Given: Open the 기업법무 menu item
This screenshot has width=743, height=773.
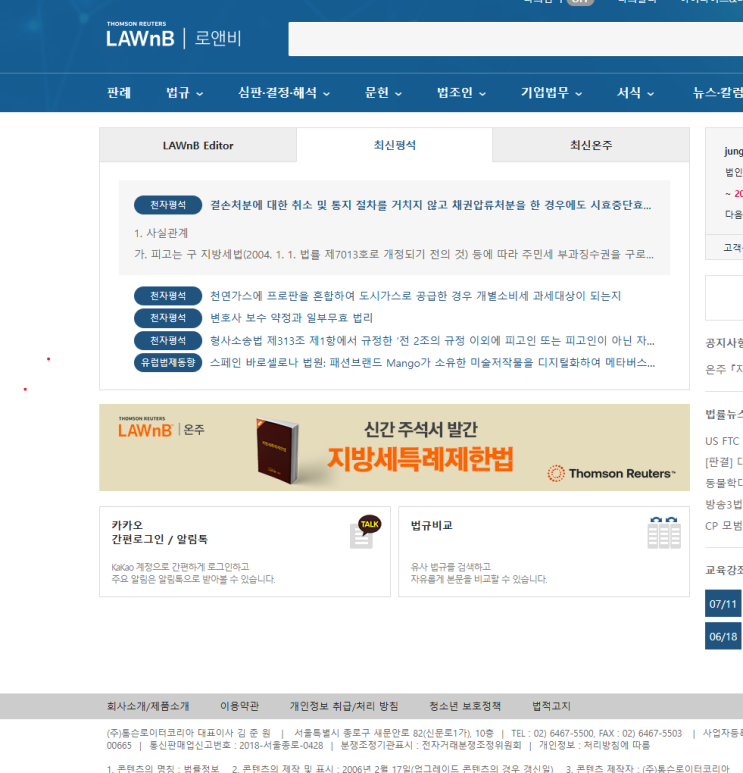Looking at the screenshot, I should [x=545, y=93].
